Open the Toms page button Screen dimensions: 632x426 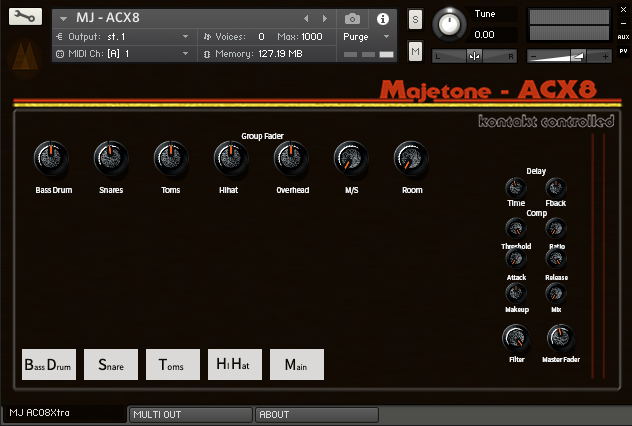click(x=173, y=364)
